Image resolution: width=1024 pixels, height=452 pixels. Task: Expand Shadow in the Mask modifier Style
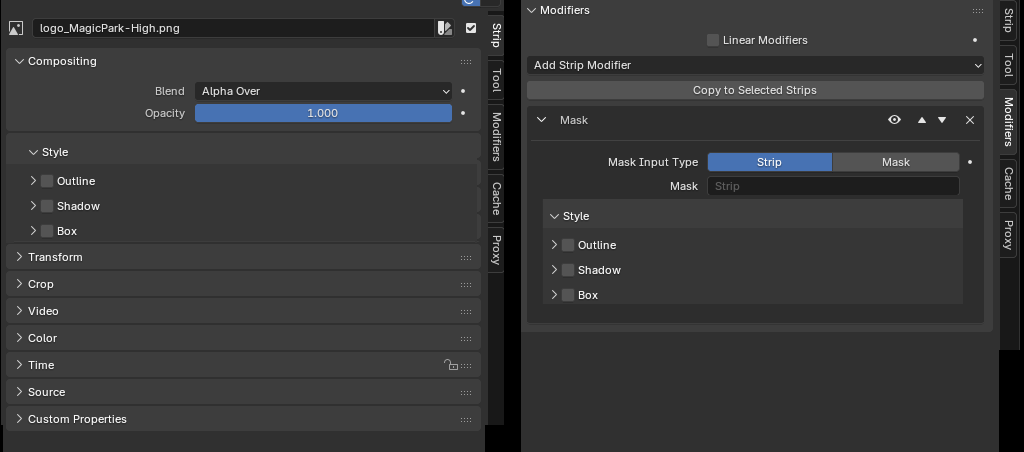click(554, 270)
